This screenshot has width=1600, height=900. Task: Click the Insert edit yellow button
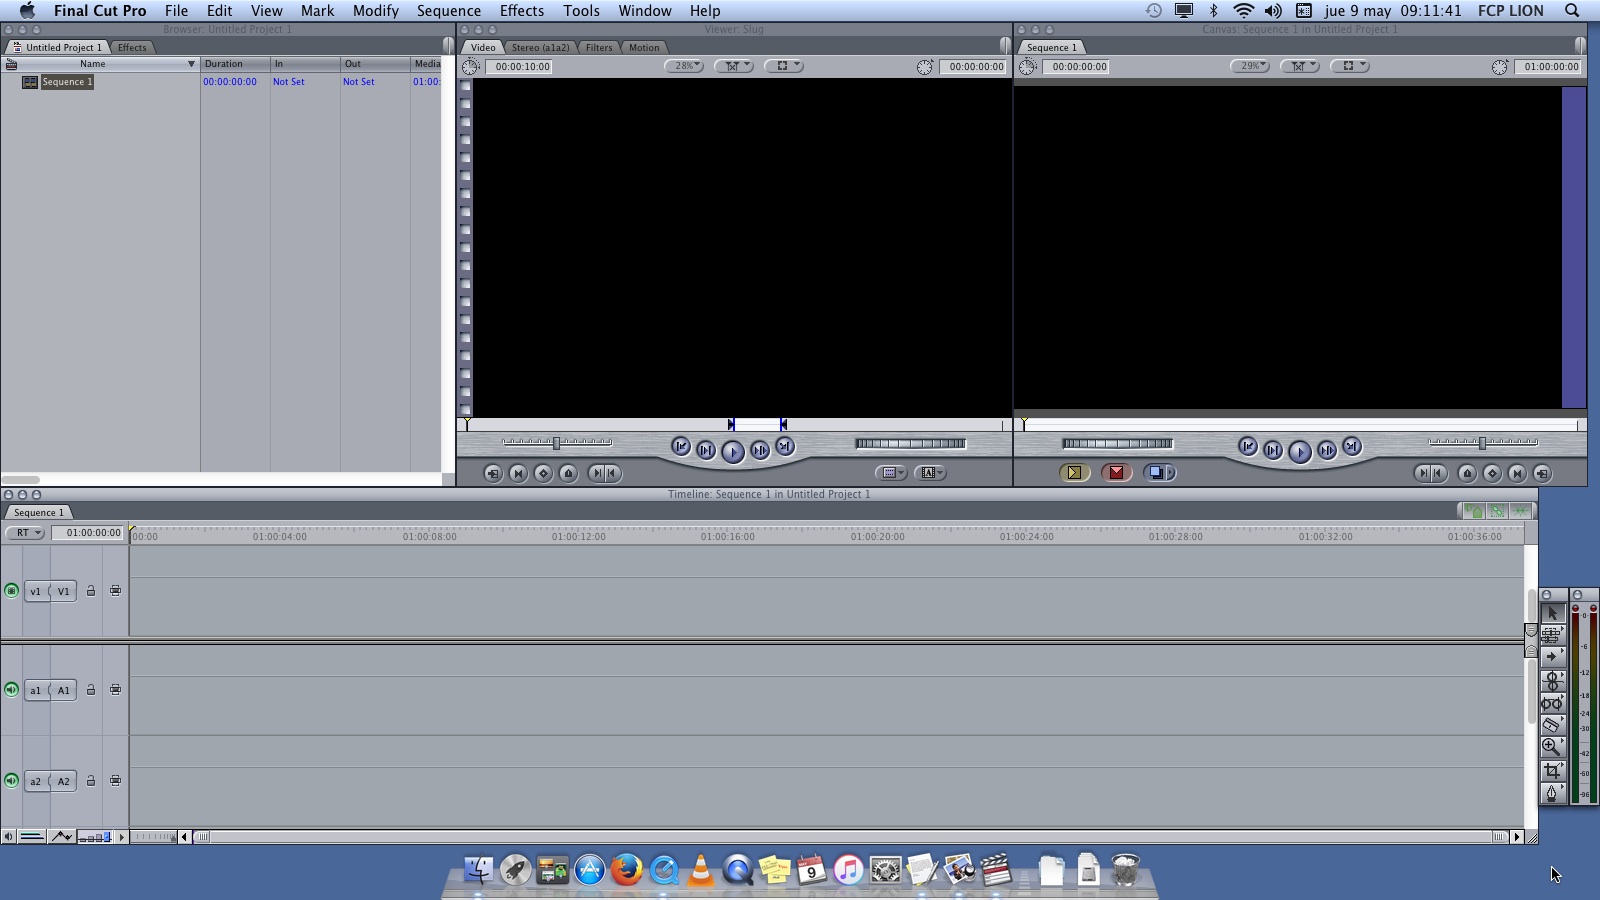point(1074,473)
